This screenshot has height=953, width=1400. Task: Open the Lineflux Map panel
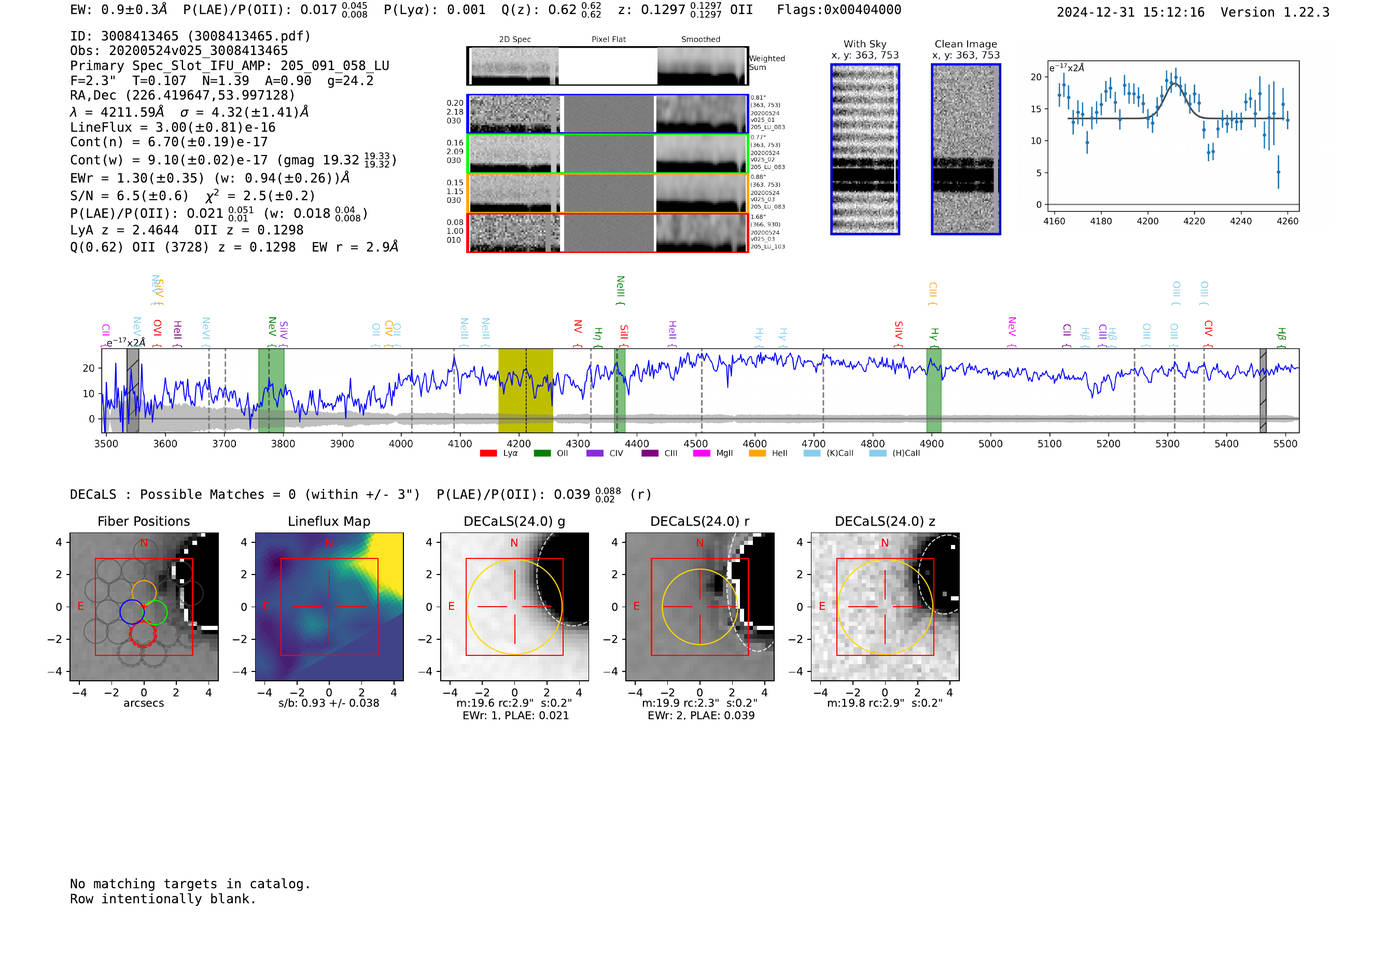pos(329,607)
